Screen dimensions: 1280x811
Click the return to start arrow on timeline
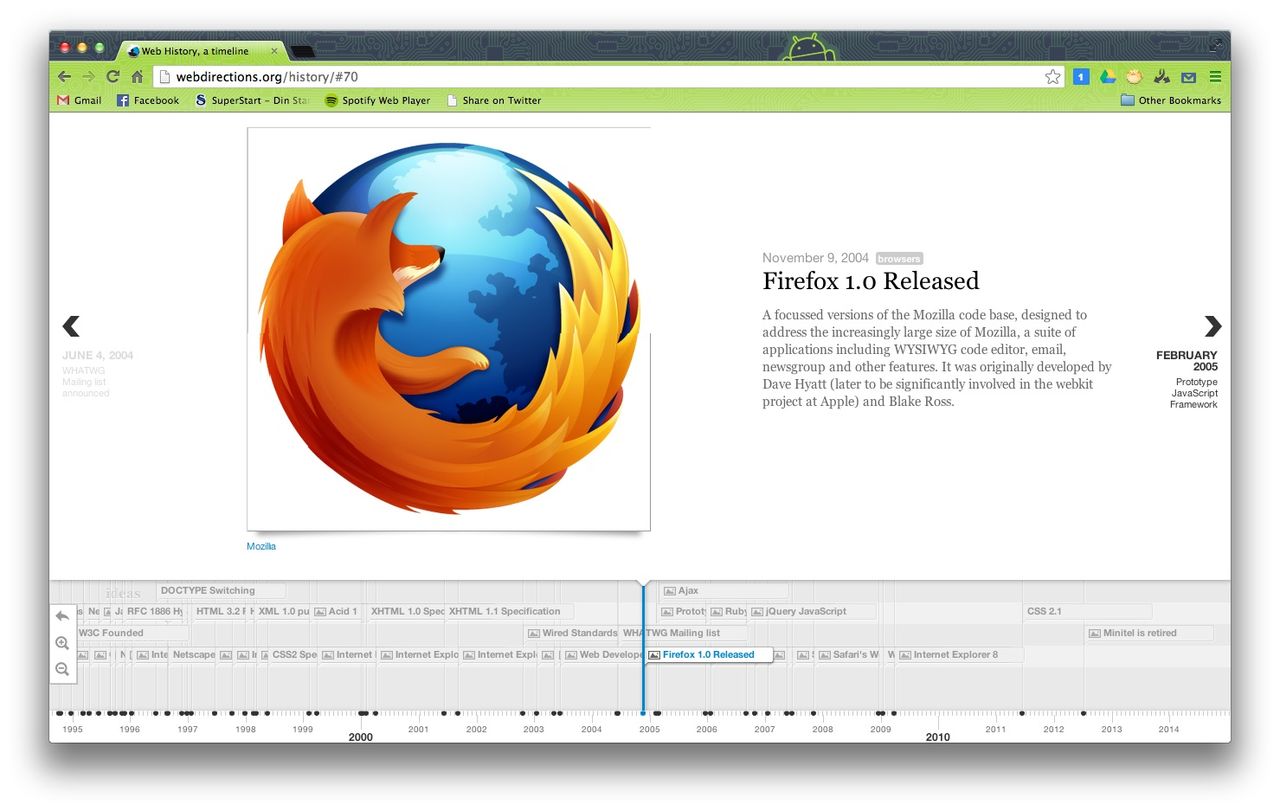tap(62, 616)
